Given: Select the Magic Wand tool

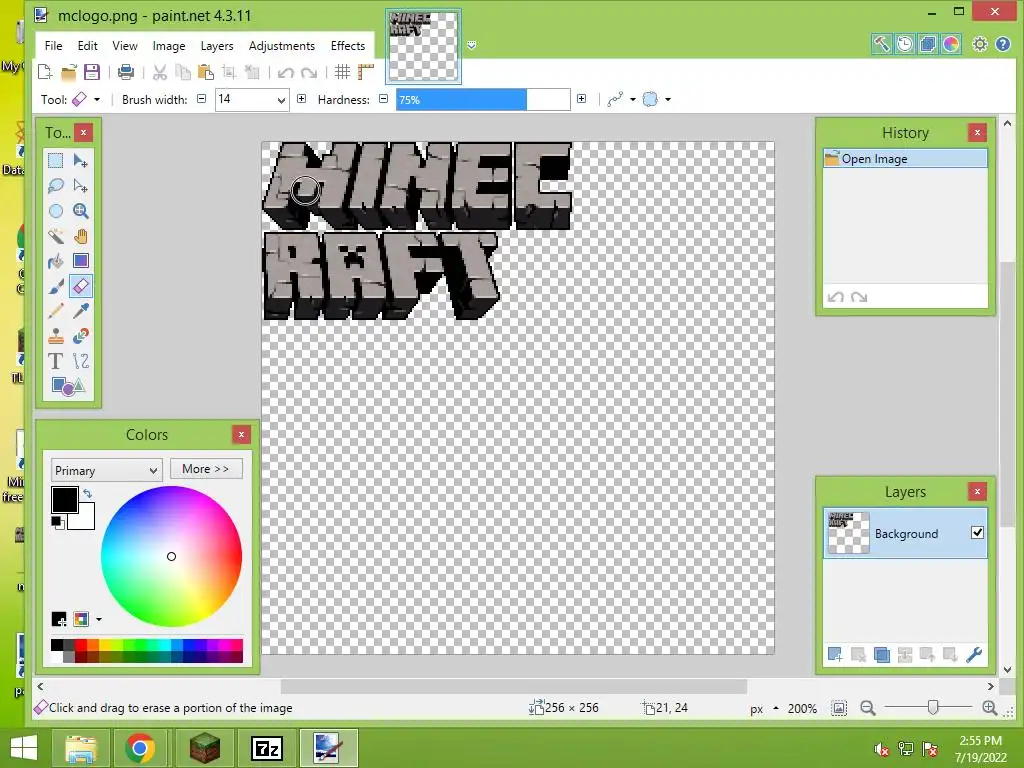Looking at the screenshot, I should [x=56, y=236].
